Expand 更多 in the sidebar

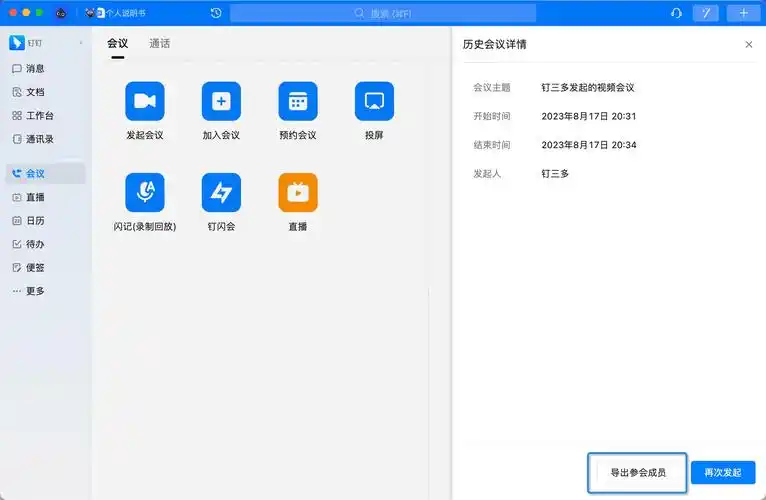[35, 291]
